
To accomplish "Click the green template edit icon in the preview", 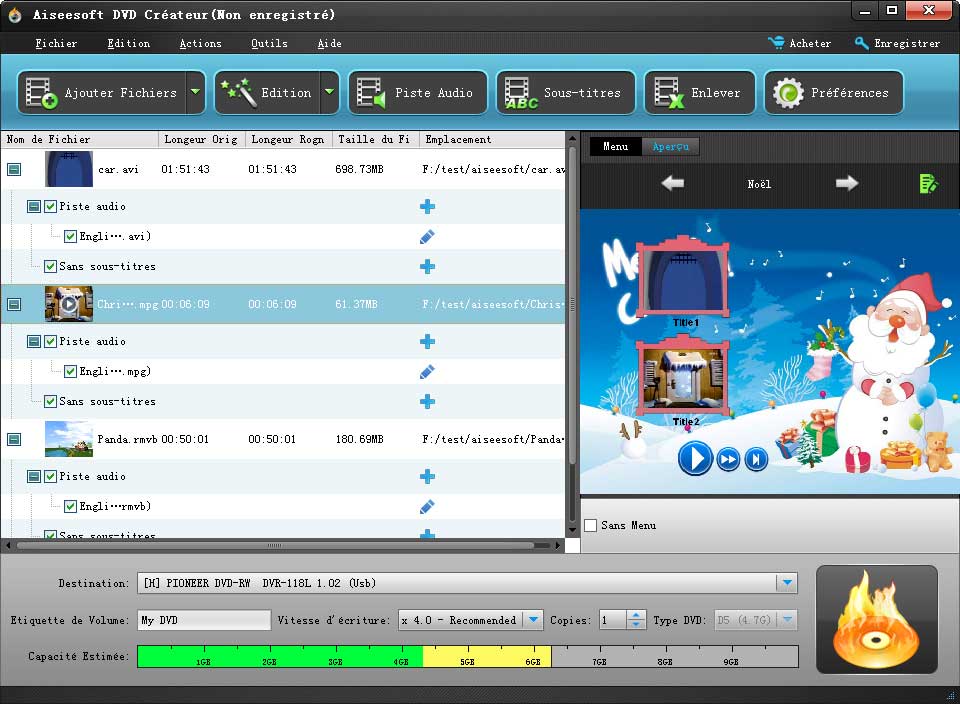I will point(928,184).
